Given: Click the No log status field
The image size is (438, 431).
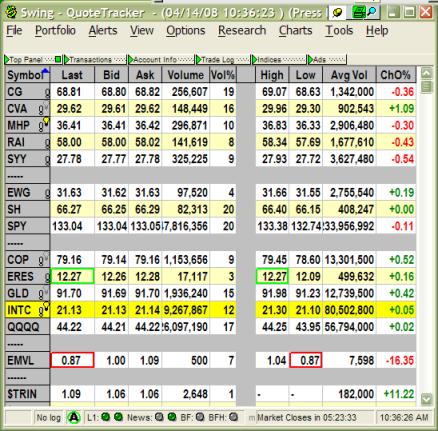Looking at the screenshot, I should pos(49,417).
